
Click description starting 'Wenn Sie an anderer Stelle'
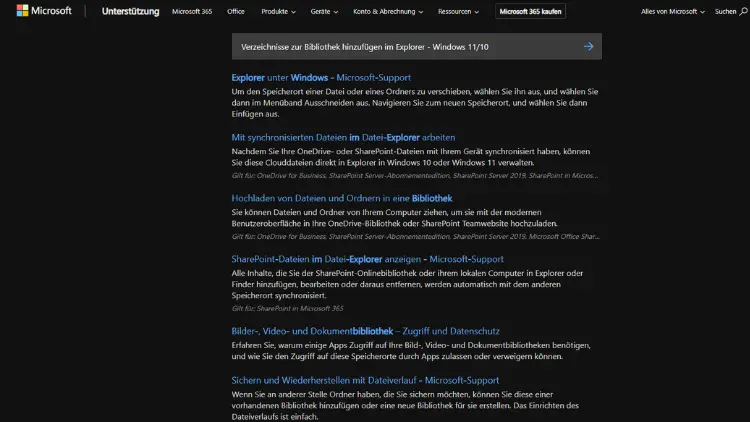click(405, 405)
